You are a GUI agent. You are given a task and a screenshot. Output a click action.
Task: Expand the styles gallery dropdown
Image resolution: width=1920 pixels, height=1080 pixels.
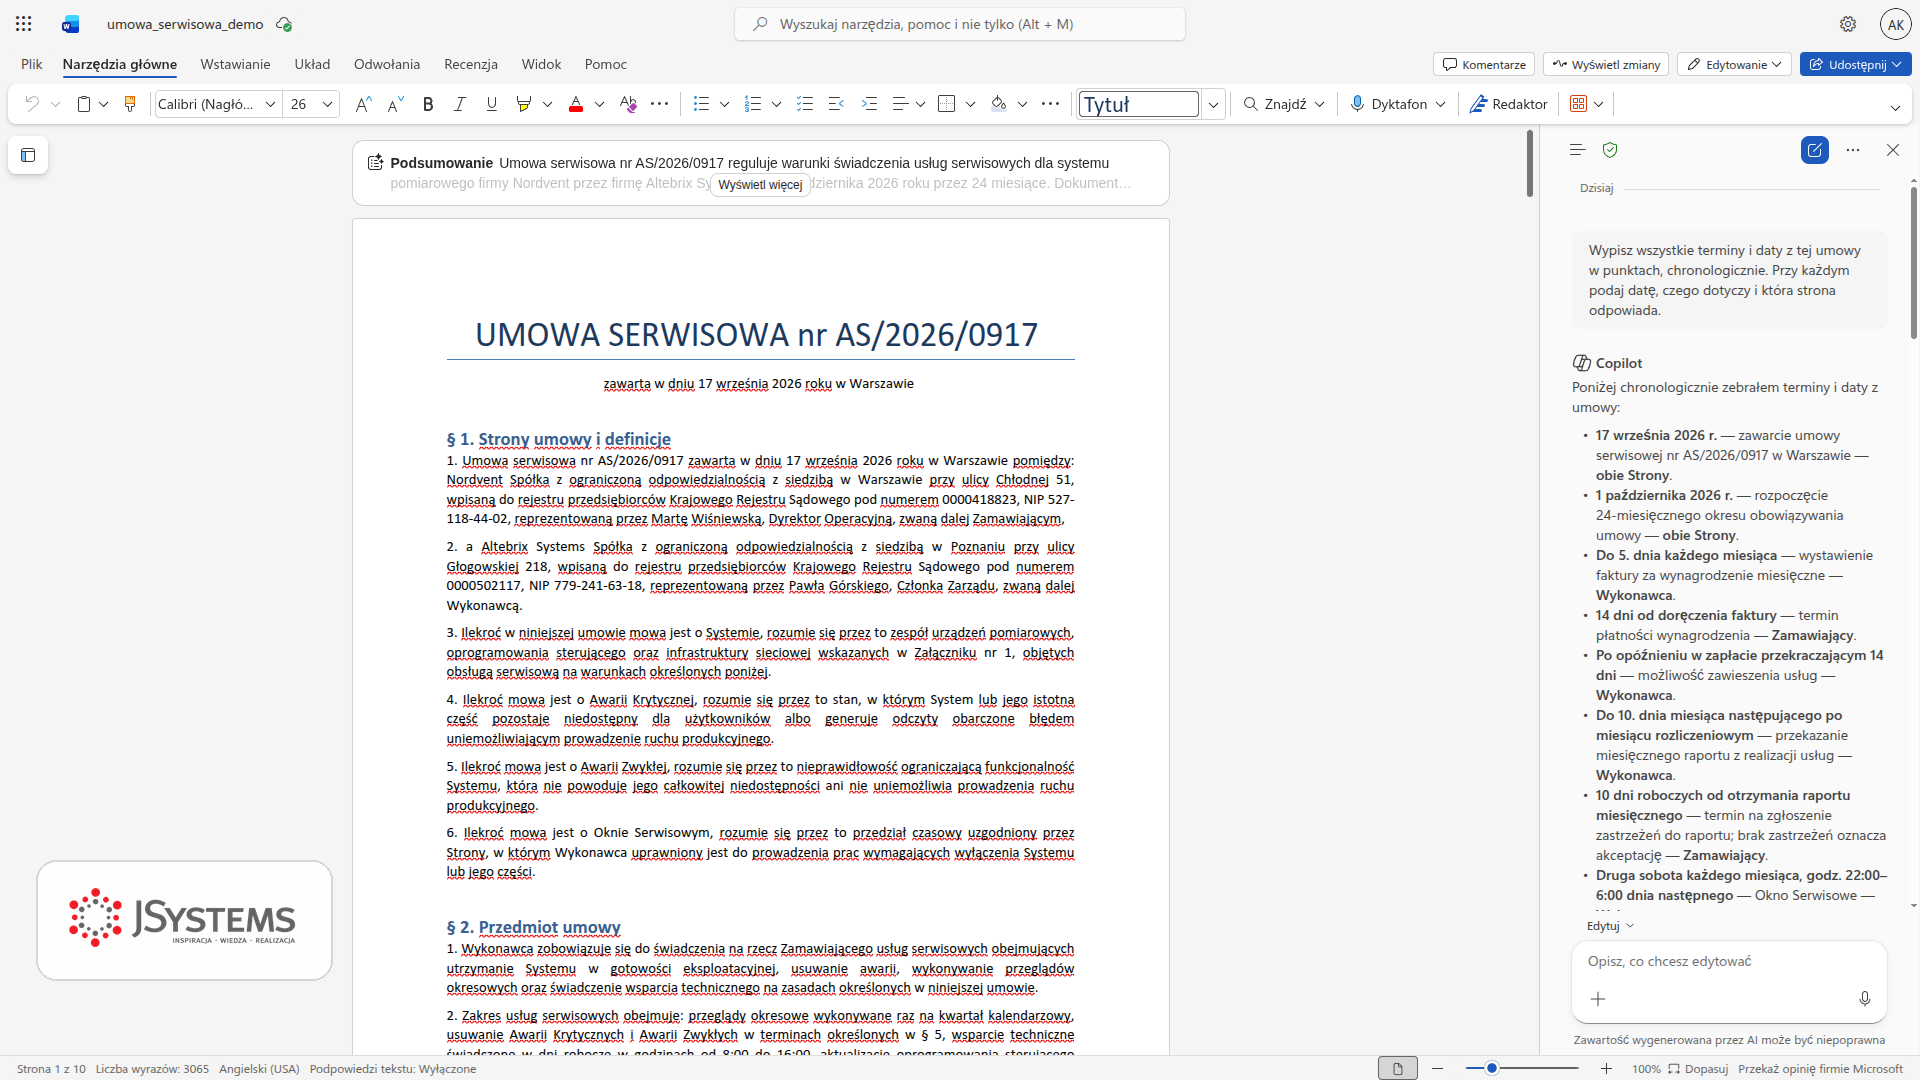(x=1213, y=104)
